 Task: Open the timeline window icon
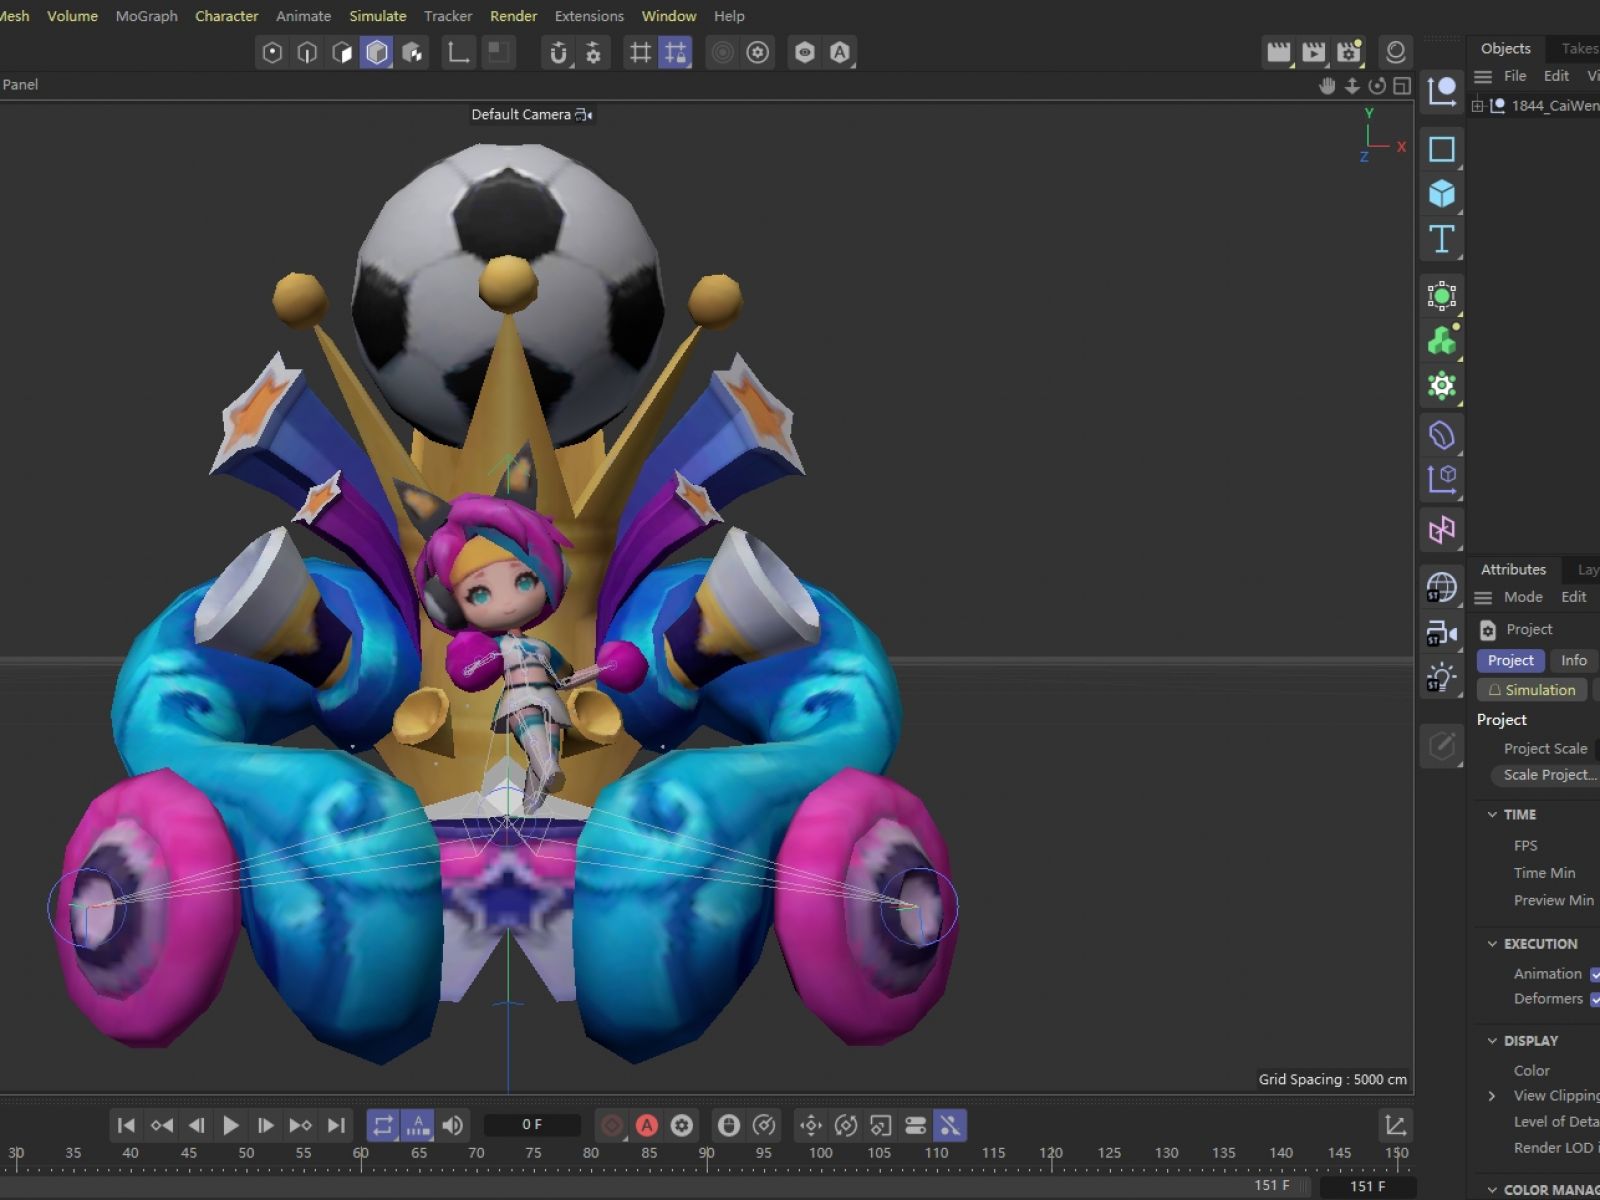(x=1395, y=1126)
